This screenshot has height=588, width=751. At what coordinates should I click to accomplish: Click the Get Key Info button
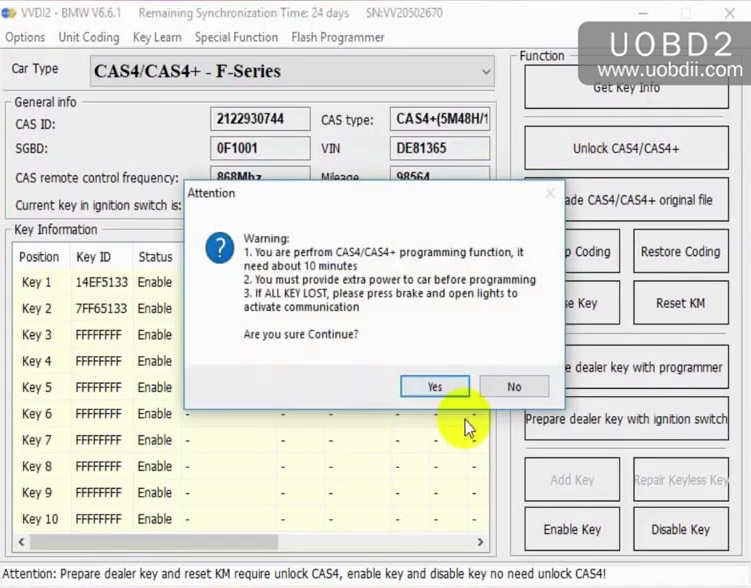click(626, 87)
